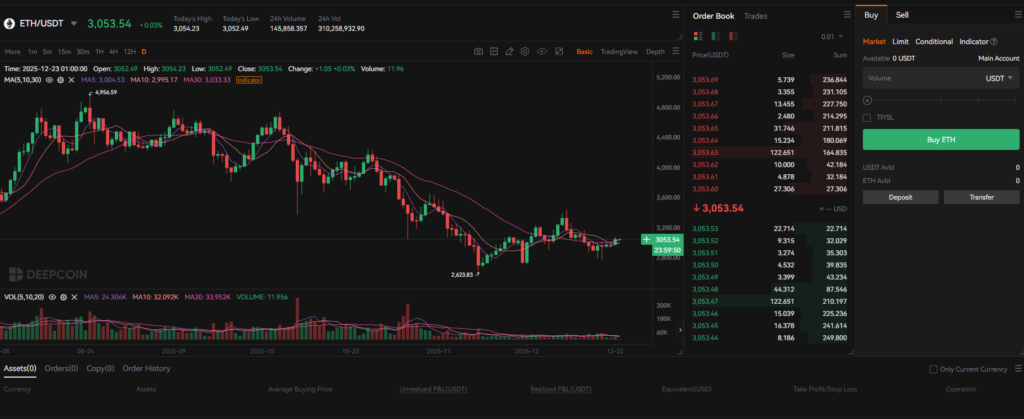Click the Buy ETH button
1024x419 pixels.
click(x=940, y=140)
